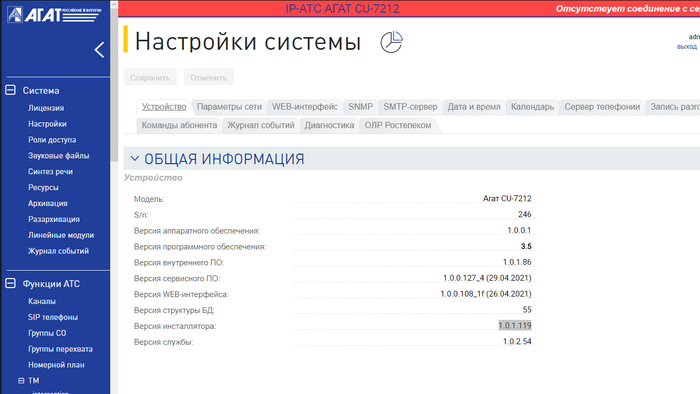
Task: Open Номерной план page
Action: click(x=56, y=365)
